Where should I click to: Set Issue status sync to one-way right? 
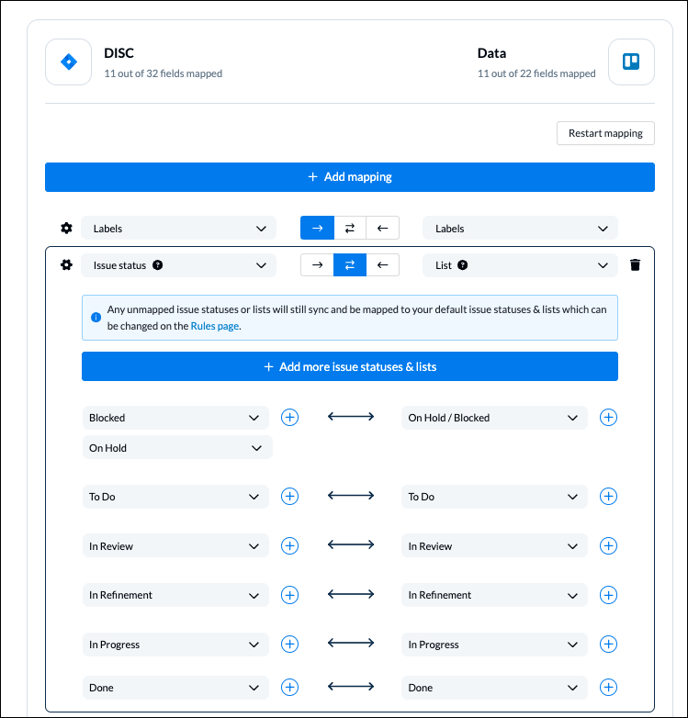point(317,265)
